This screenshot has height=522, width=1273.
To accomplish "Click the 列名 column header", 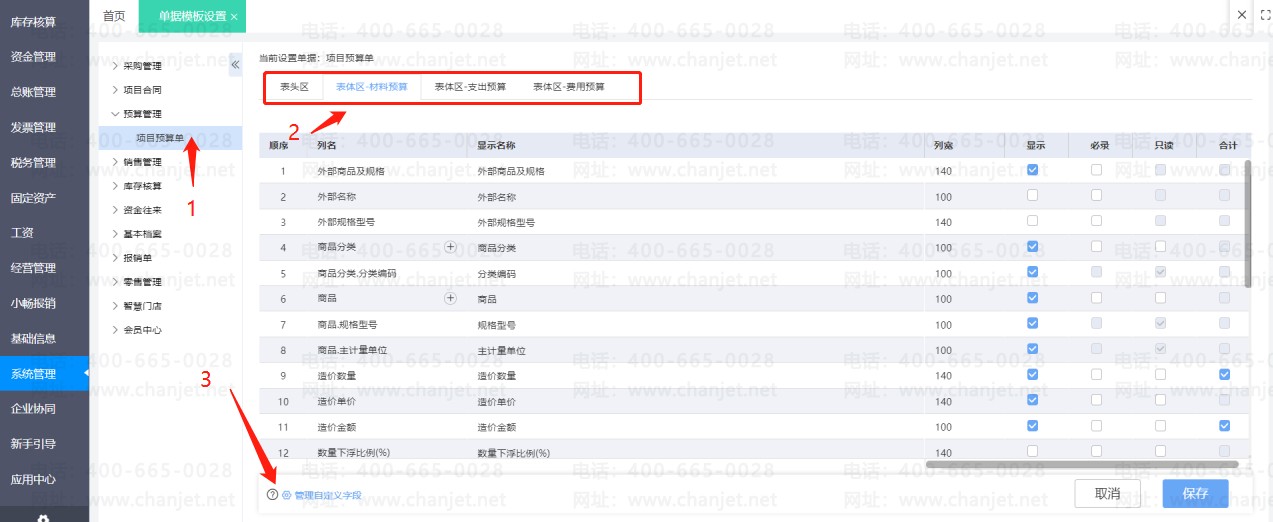I will coord(327,145).
